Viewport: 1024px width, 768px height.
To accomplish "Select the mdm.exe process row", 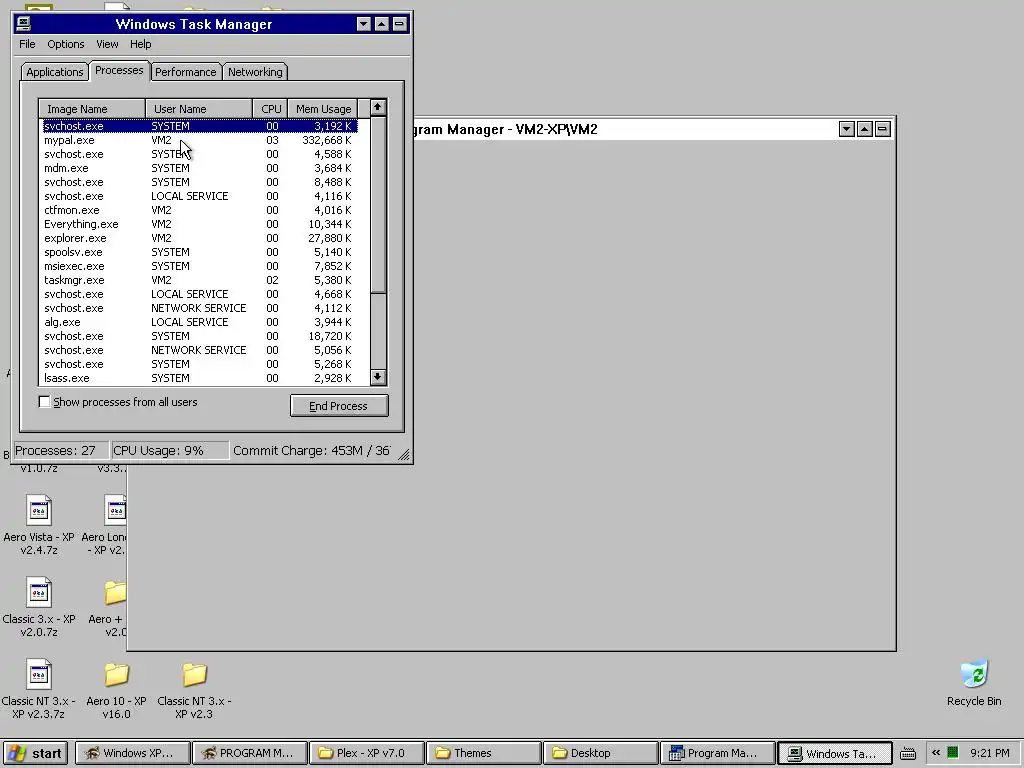I will click(200, 168).
